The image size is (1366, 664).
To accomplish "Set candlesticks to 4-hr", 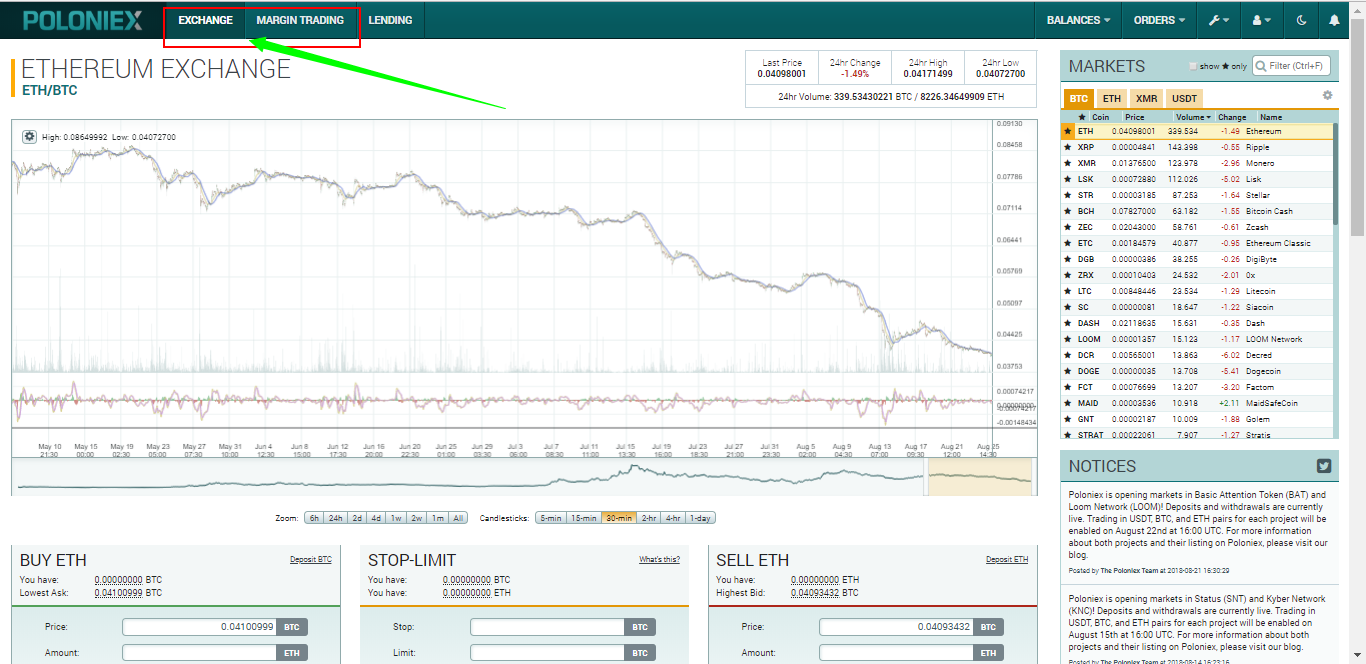I will [x=673, y=518].
